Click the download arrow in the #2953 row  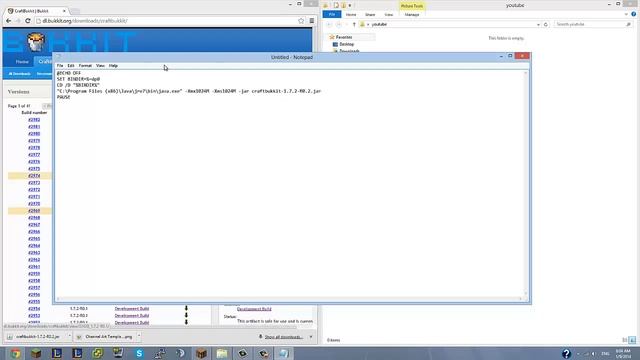(x=186, y=316)
